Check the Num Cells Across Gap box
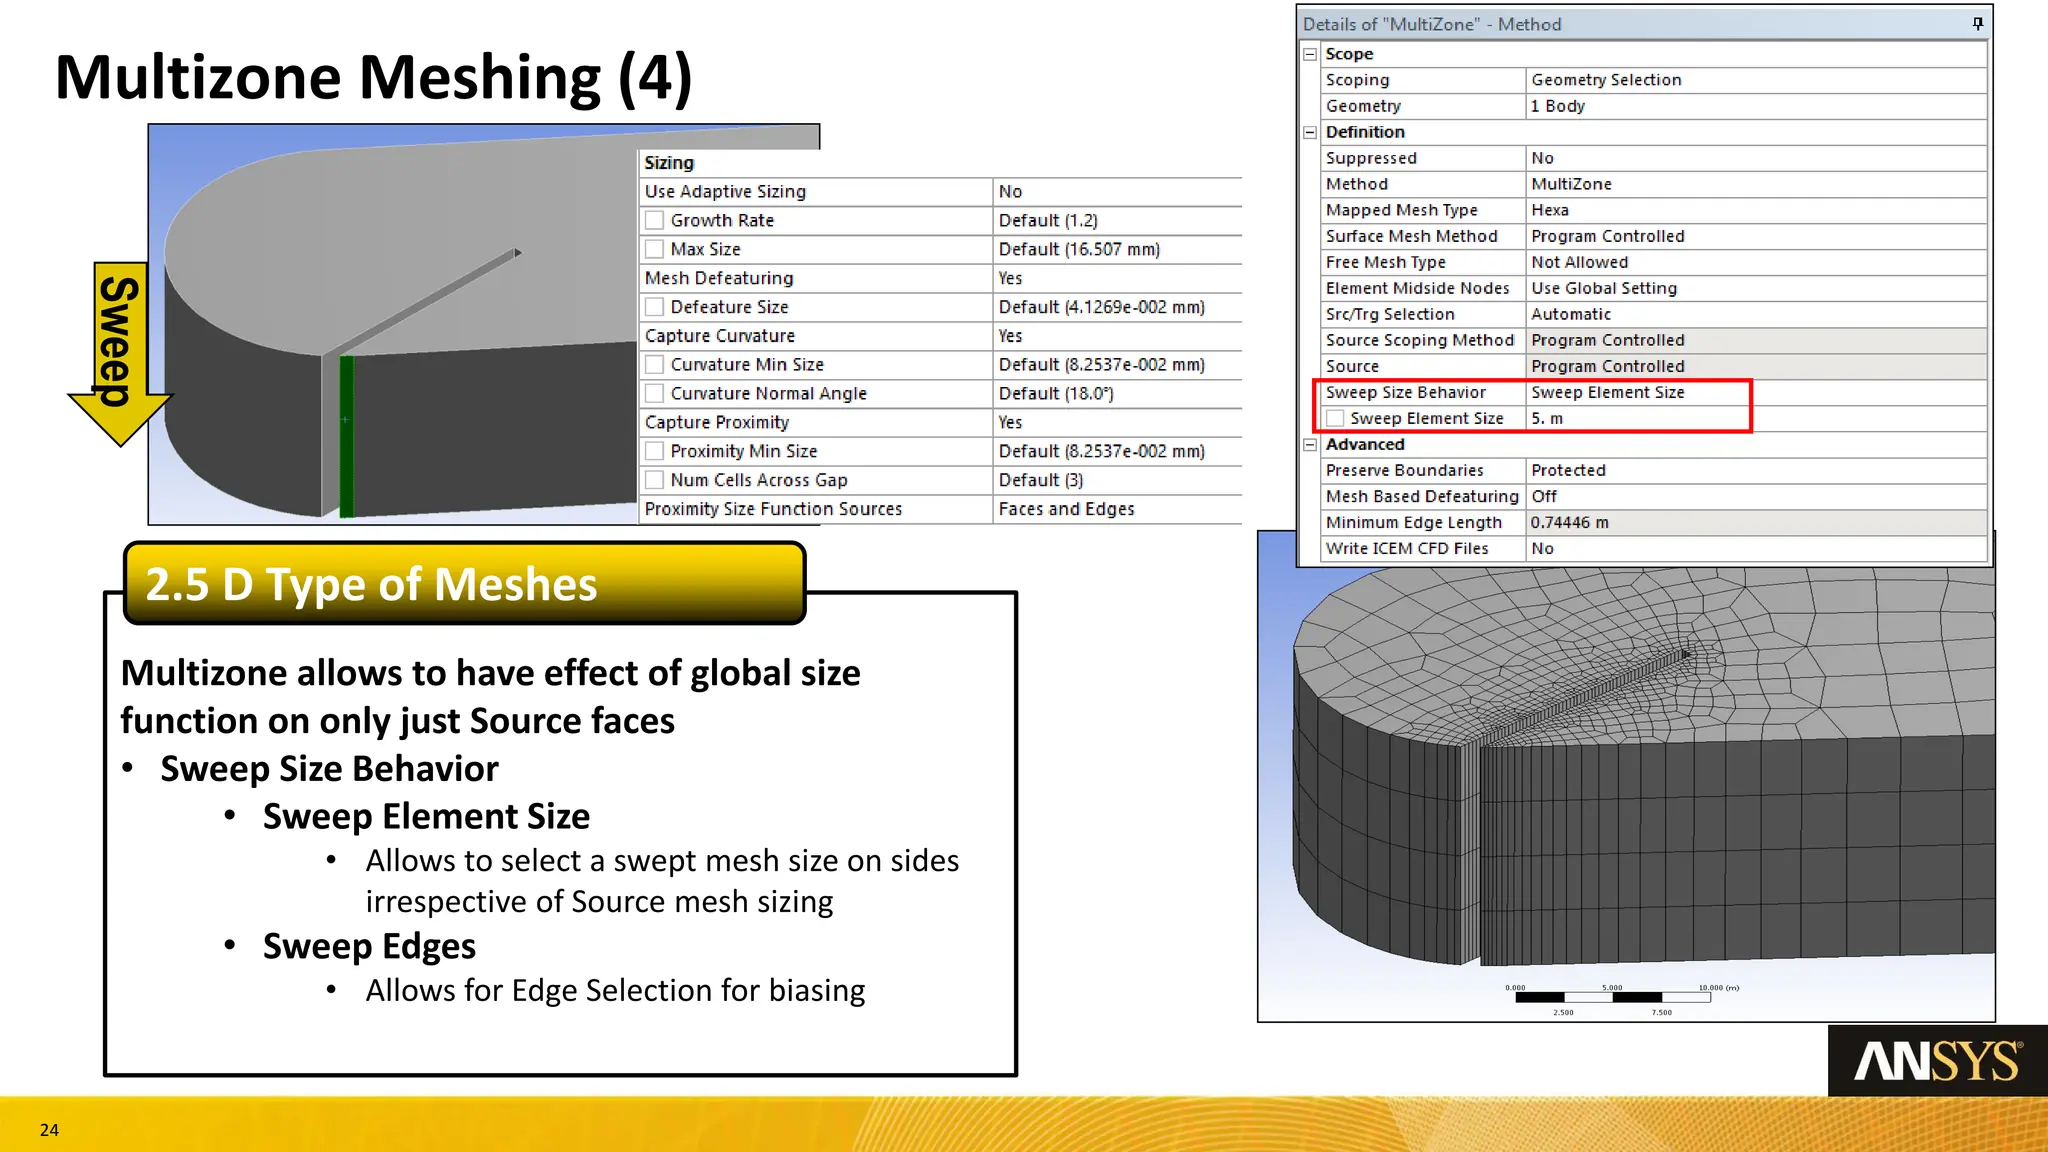Screen dimensions: 2048x1152 (x=654, y=481)
